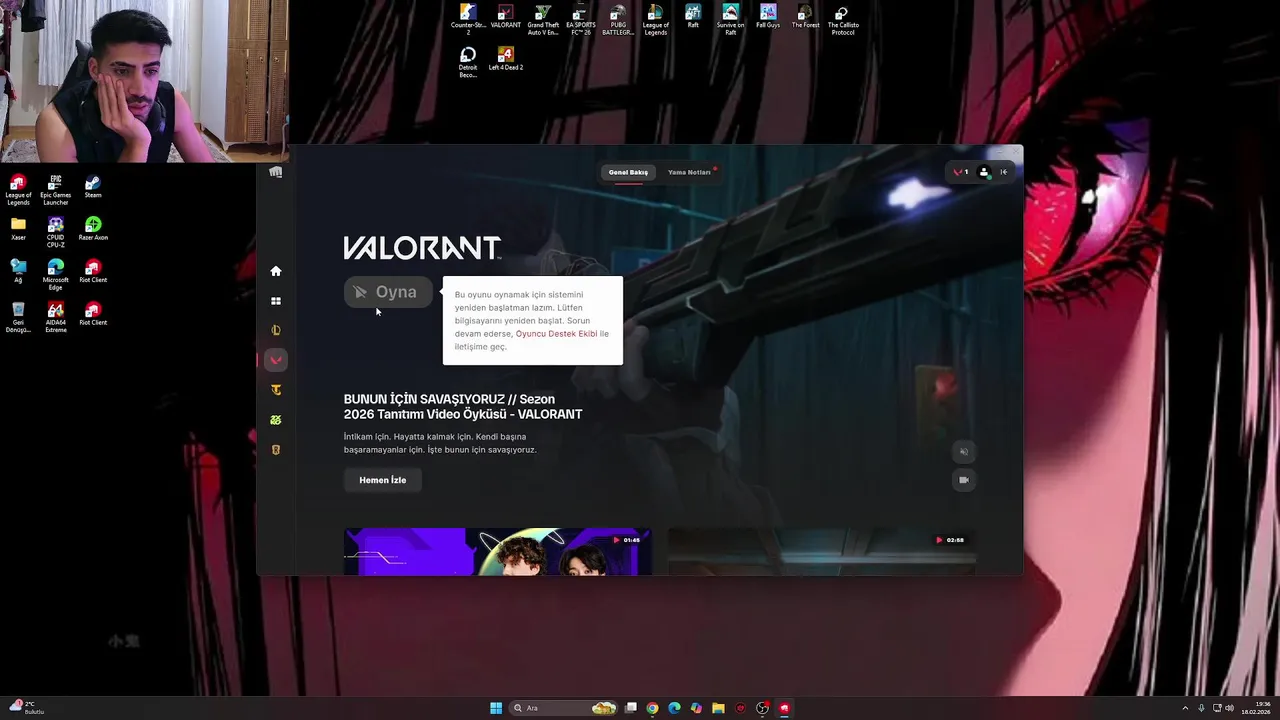Select Teamfight Tactics in Riot sidebar
The height and width of the screenshot is (720, 1280).
tap(276, 390)
